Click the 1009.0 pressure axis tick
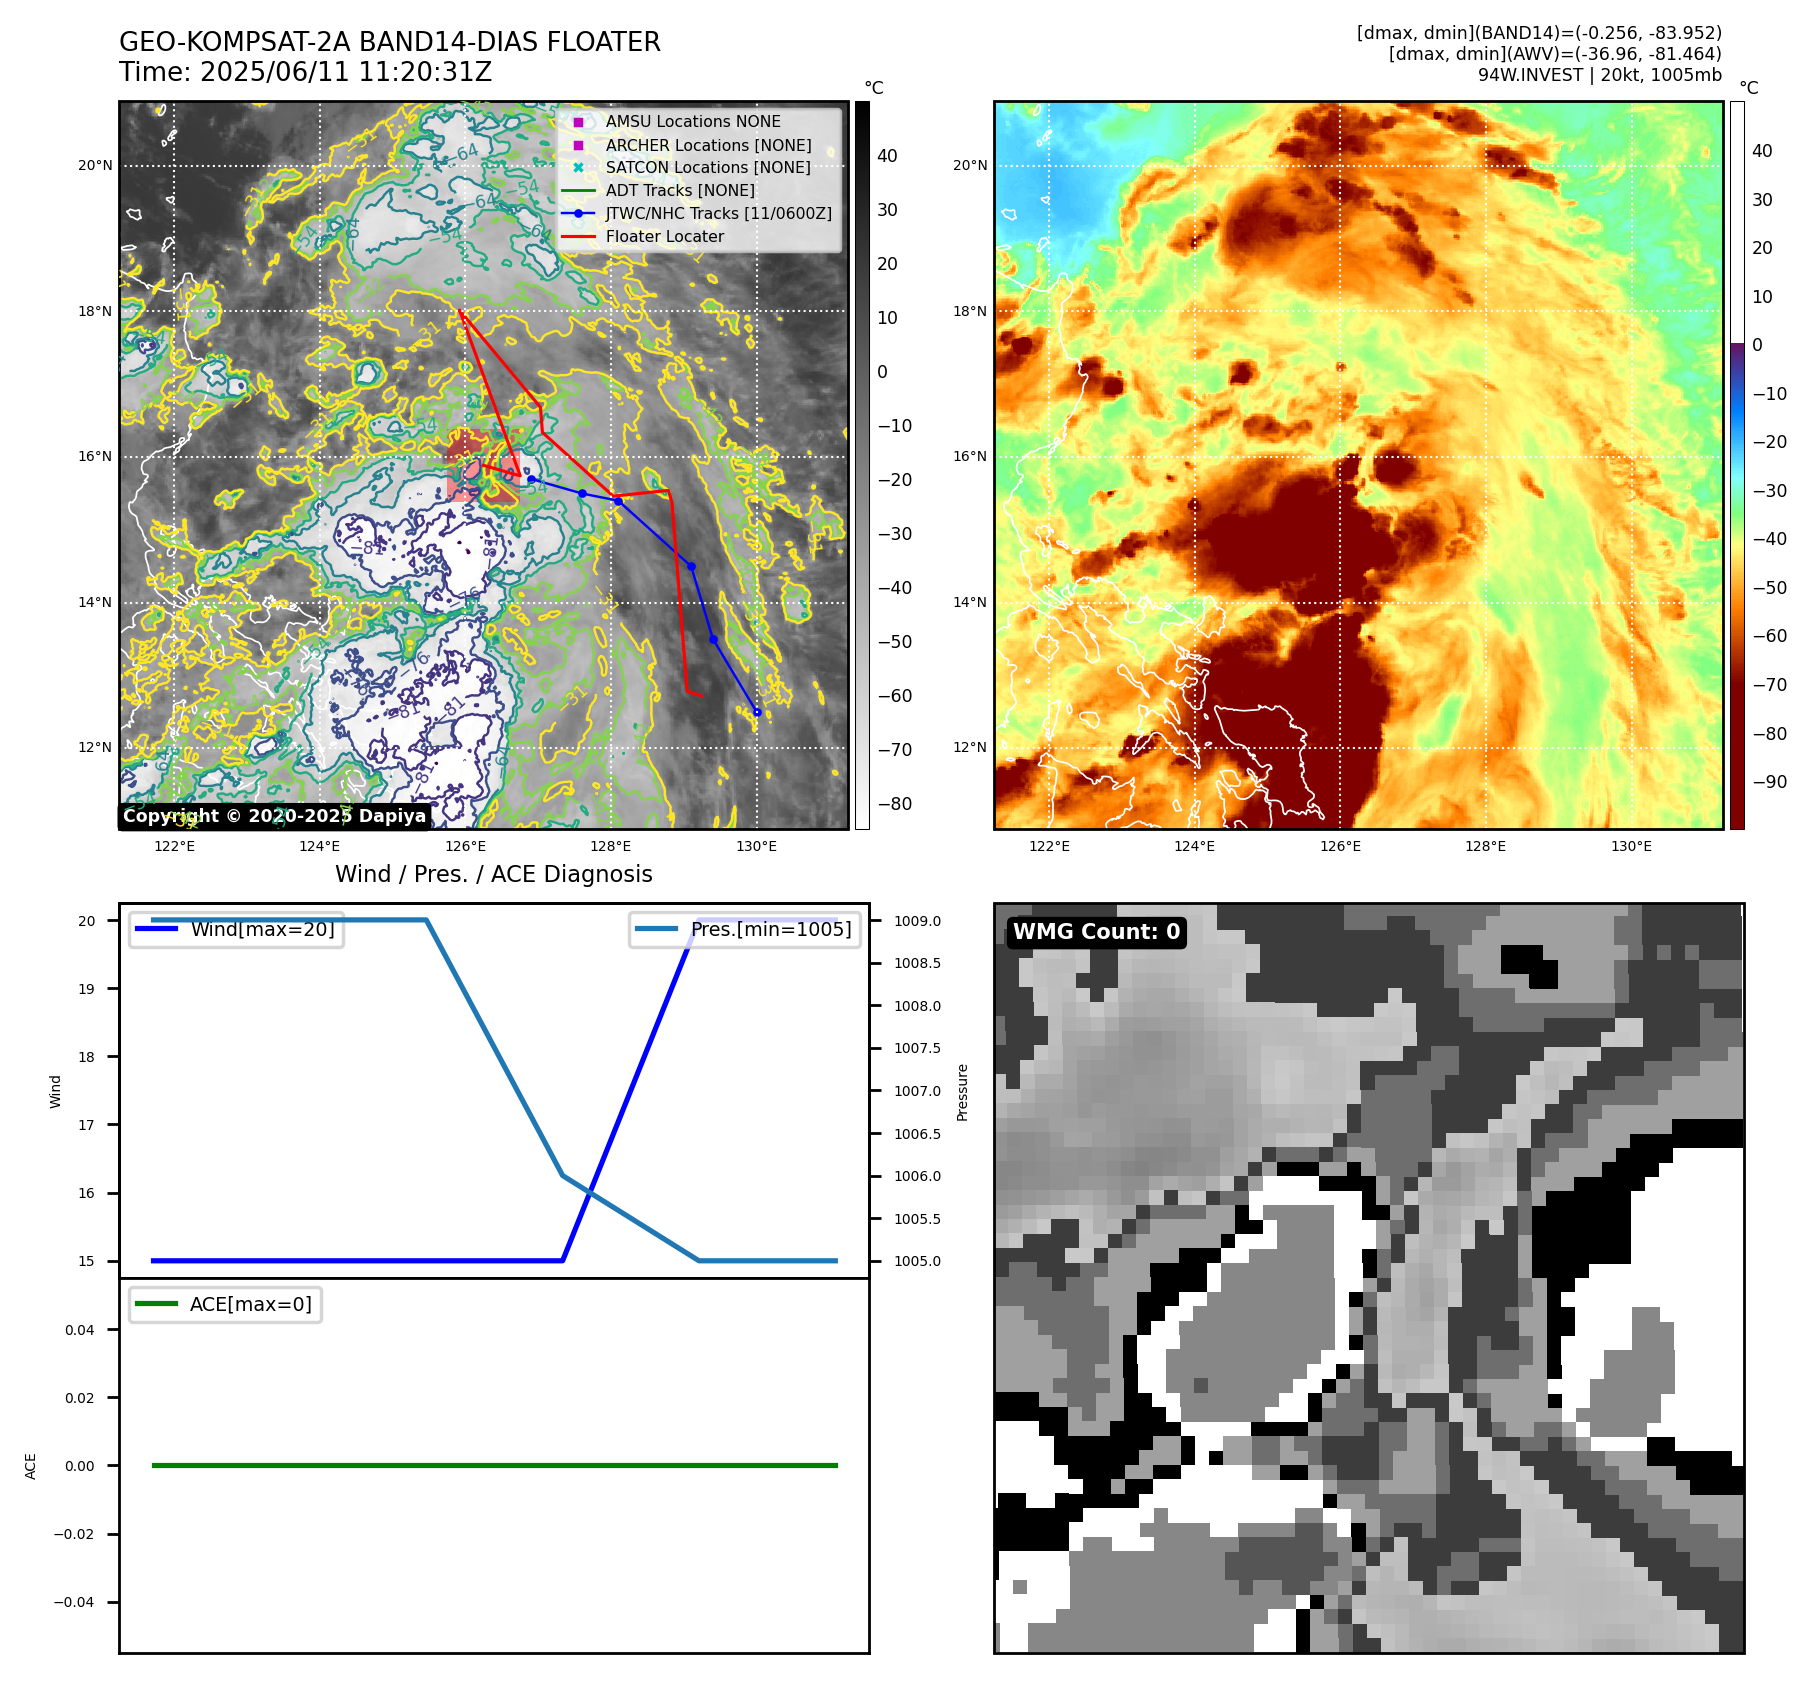1813x1690 pixels. 917,921
